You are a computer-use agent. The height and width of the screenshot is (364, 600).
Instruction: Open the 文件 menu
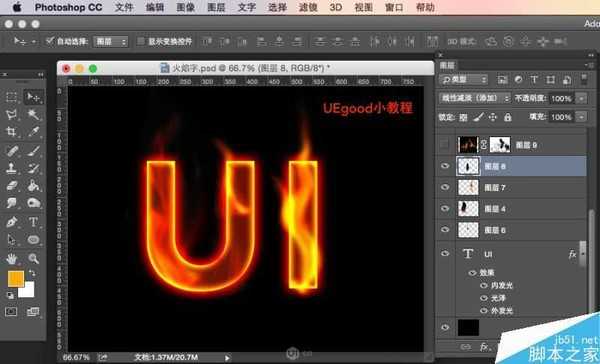pos(124,7)
